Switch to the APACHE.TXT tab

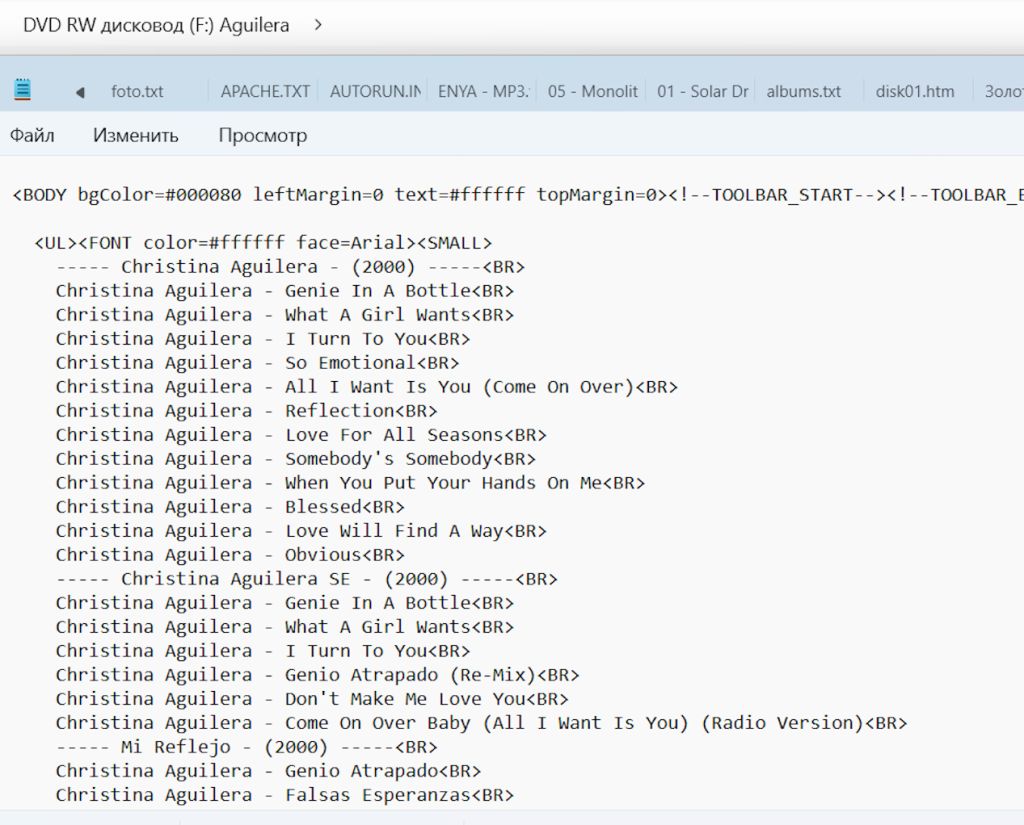pos(265,91)
